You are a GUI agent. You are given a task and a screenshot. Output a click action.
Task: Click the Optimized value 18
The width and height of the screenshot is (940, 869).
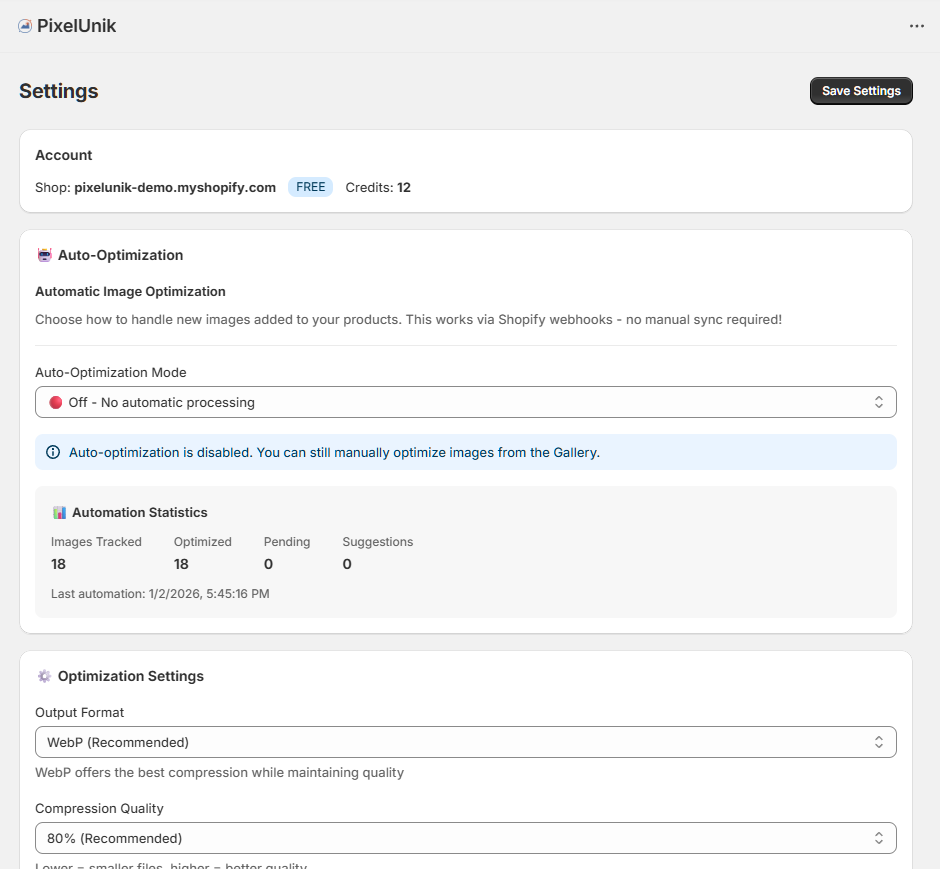pos(181,564)
